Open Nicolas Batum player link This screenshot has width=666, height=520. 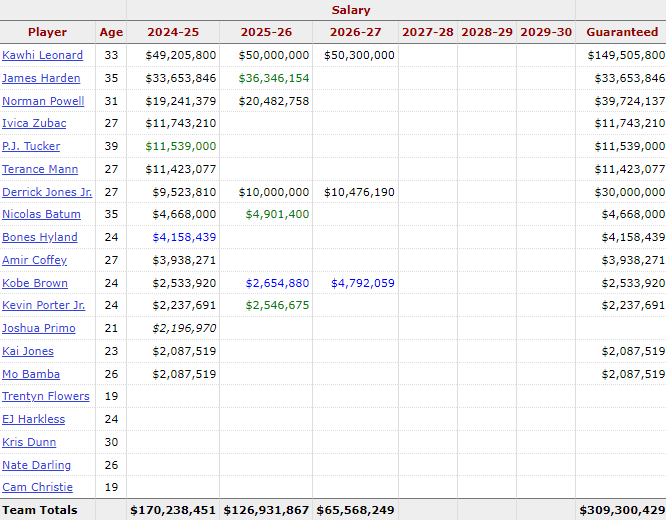42,214
